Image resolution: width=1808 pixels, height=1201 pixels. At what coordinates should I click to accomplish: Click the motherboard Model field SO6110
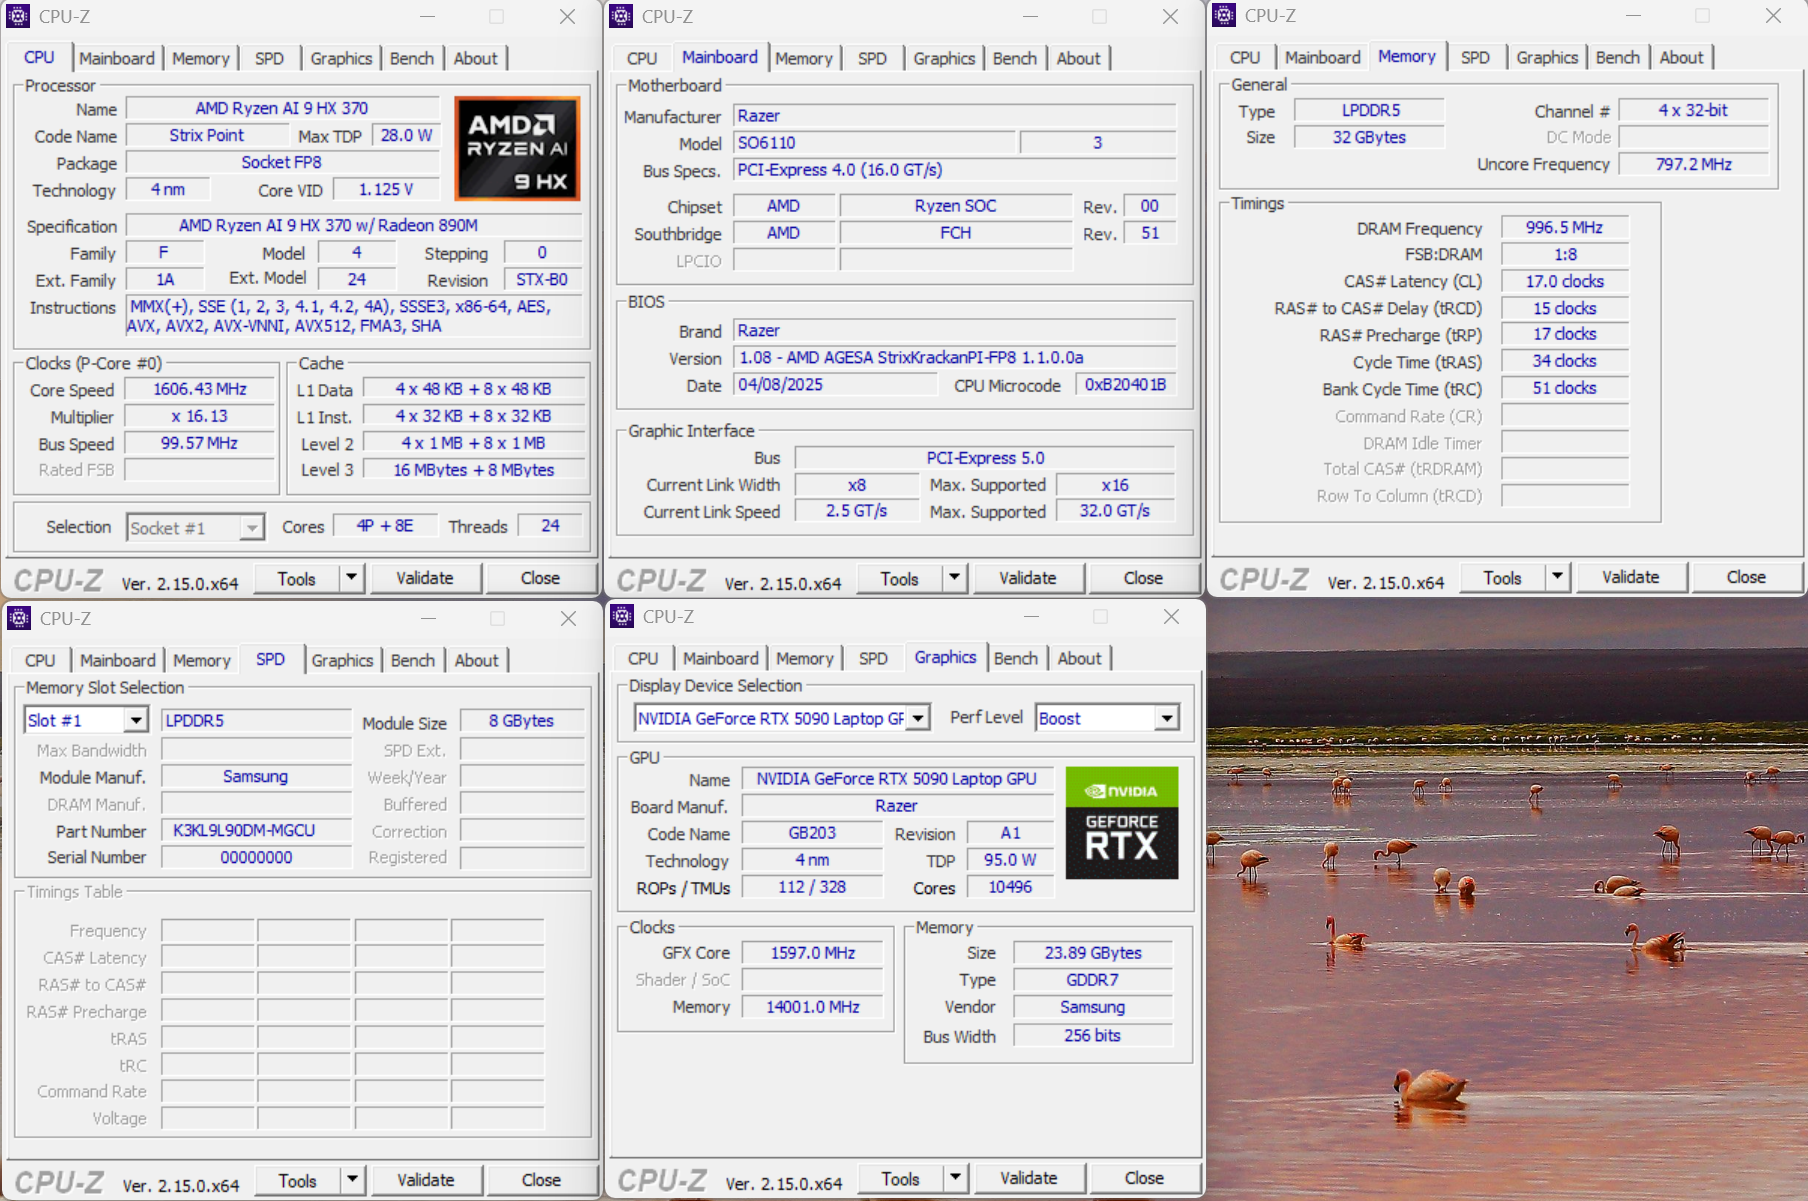(x=874, y=143)
